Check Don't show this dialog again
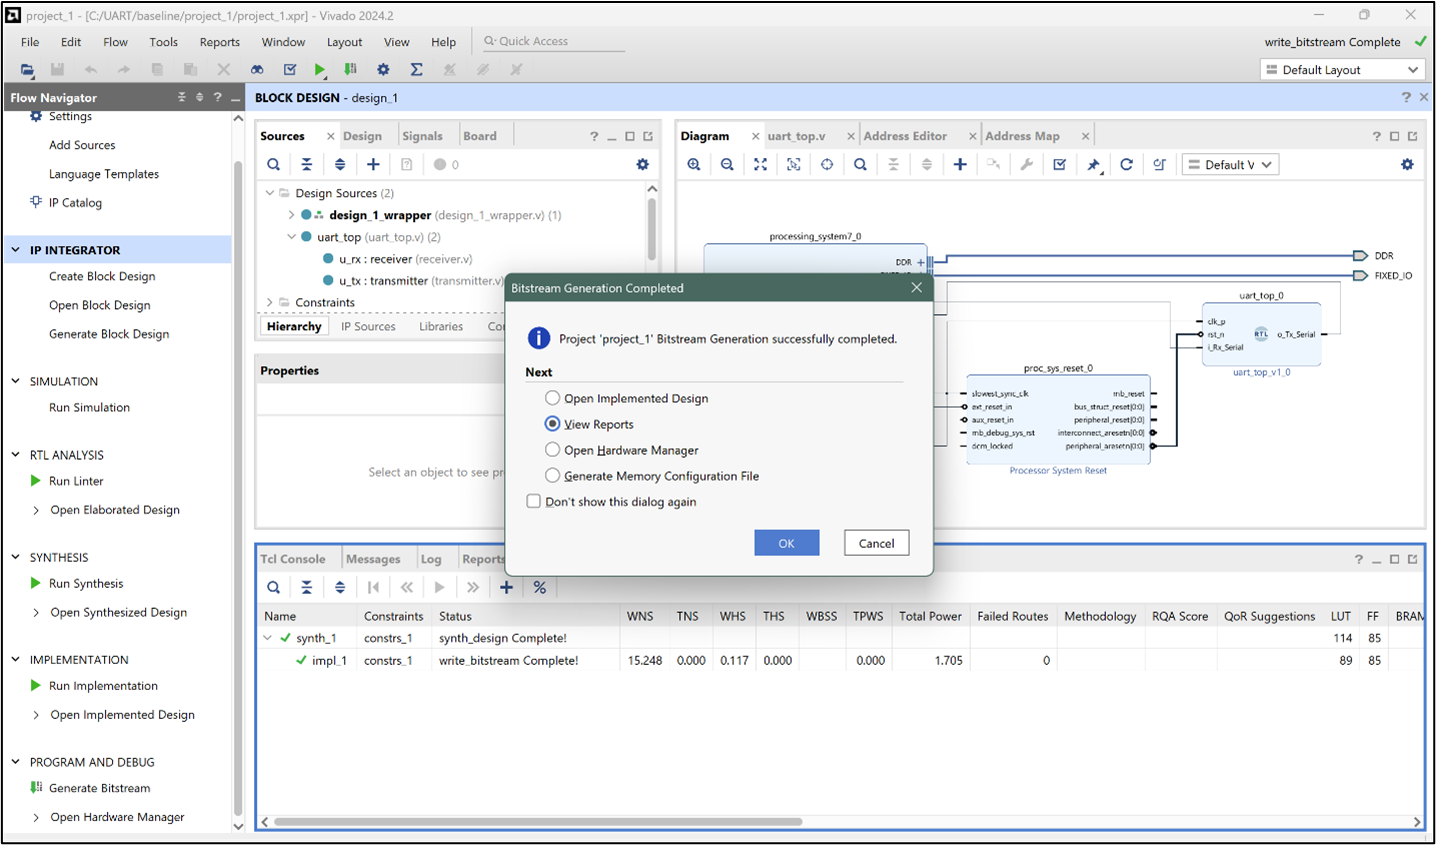1436x845 pixels. coord(534,500)
